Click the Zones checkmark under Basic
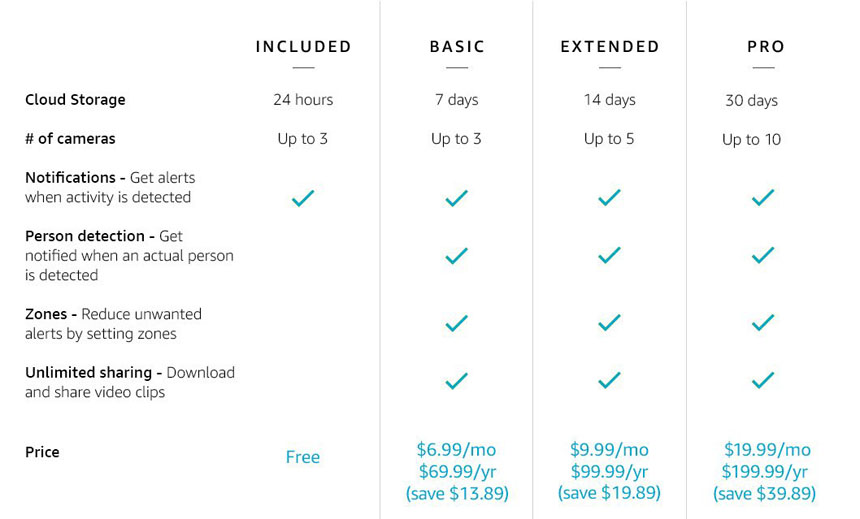The height and width of the screenshot is (519, 860). pyautogui.click(x=456, y=323)
